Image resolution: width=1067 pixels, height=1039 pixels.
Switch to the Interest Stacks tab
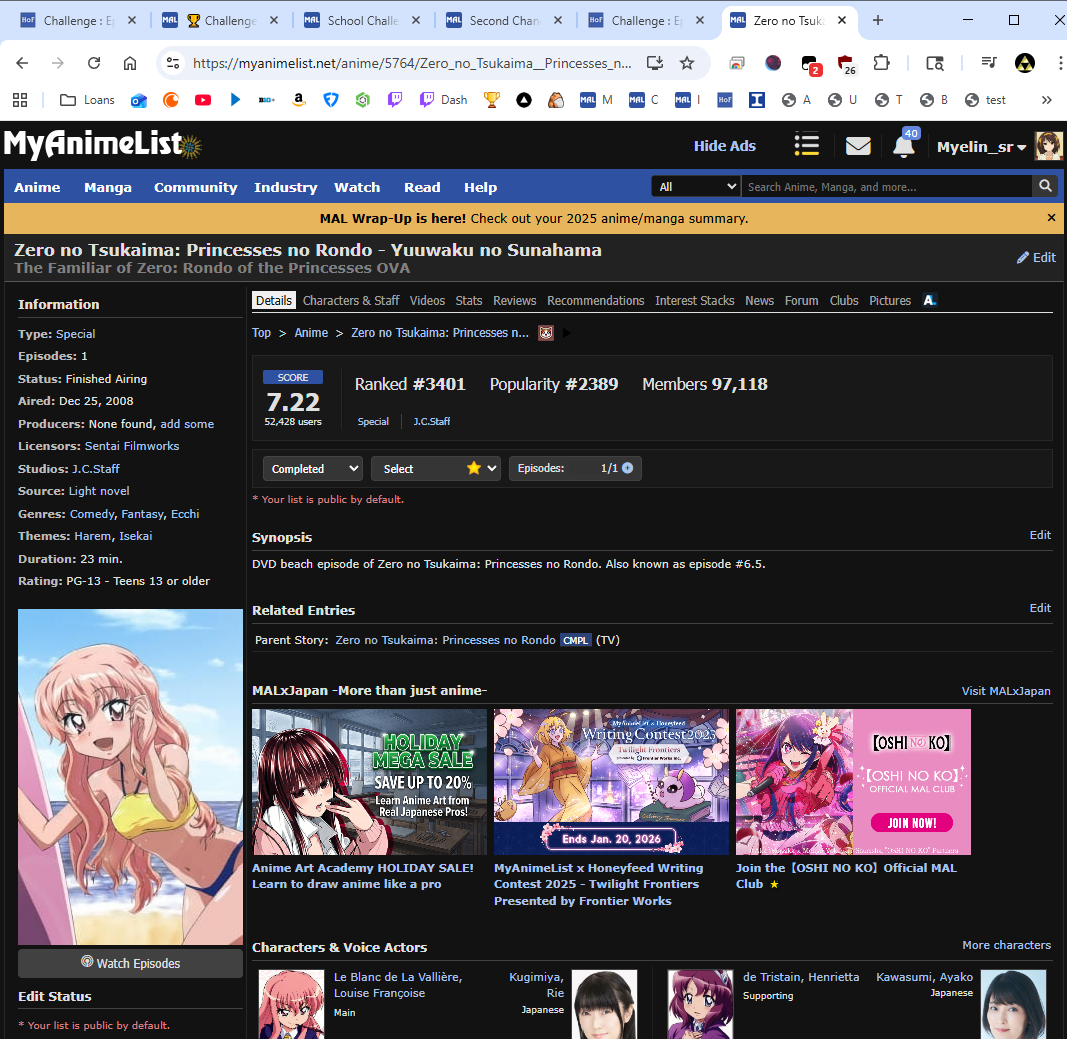click(695, 301)
